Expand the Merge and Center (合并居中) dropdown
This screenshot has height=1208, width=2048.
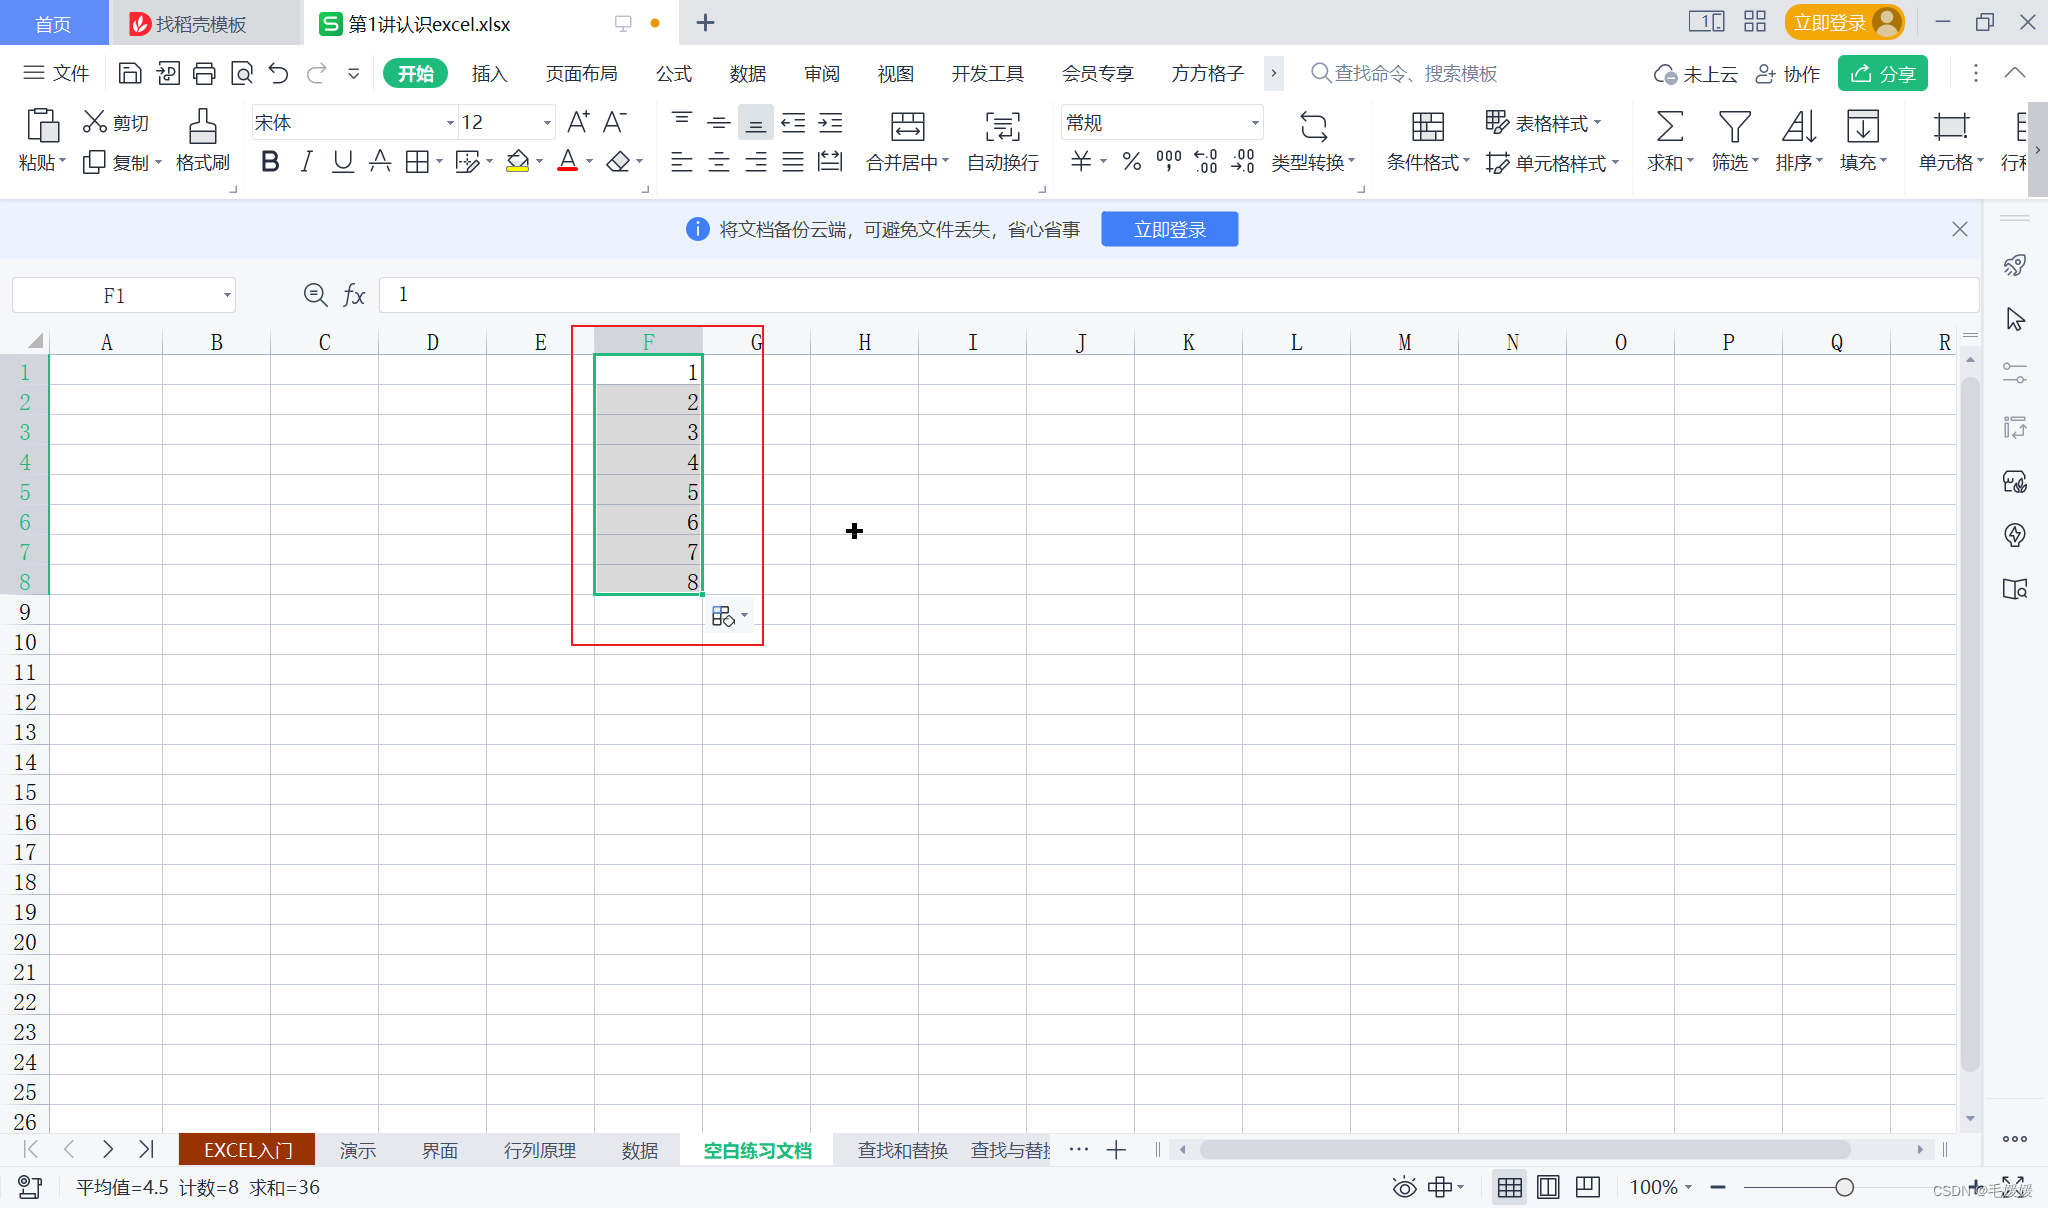[x=945, y=161]
